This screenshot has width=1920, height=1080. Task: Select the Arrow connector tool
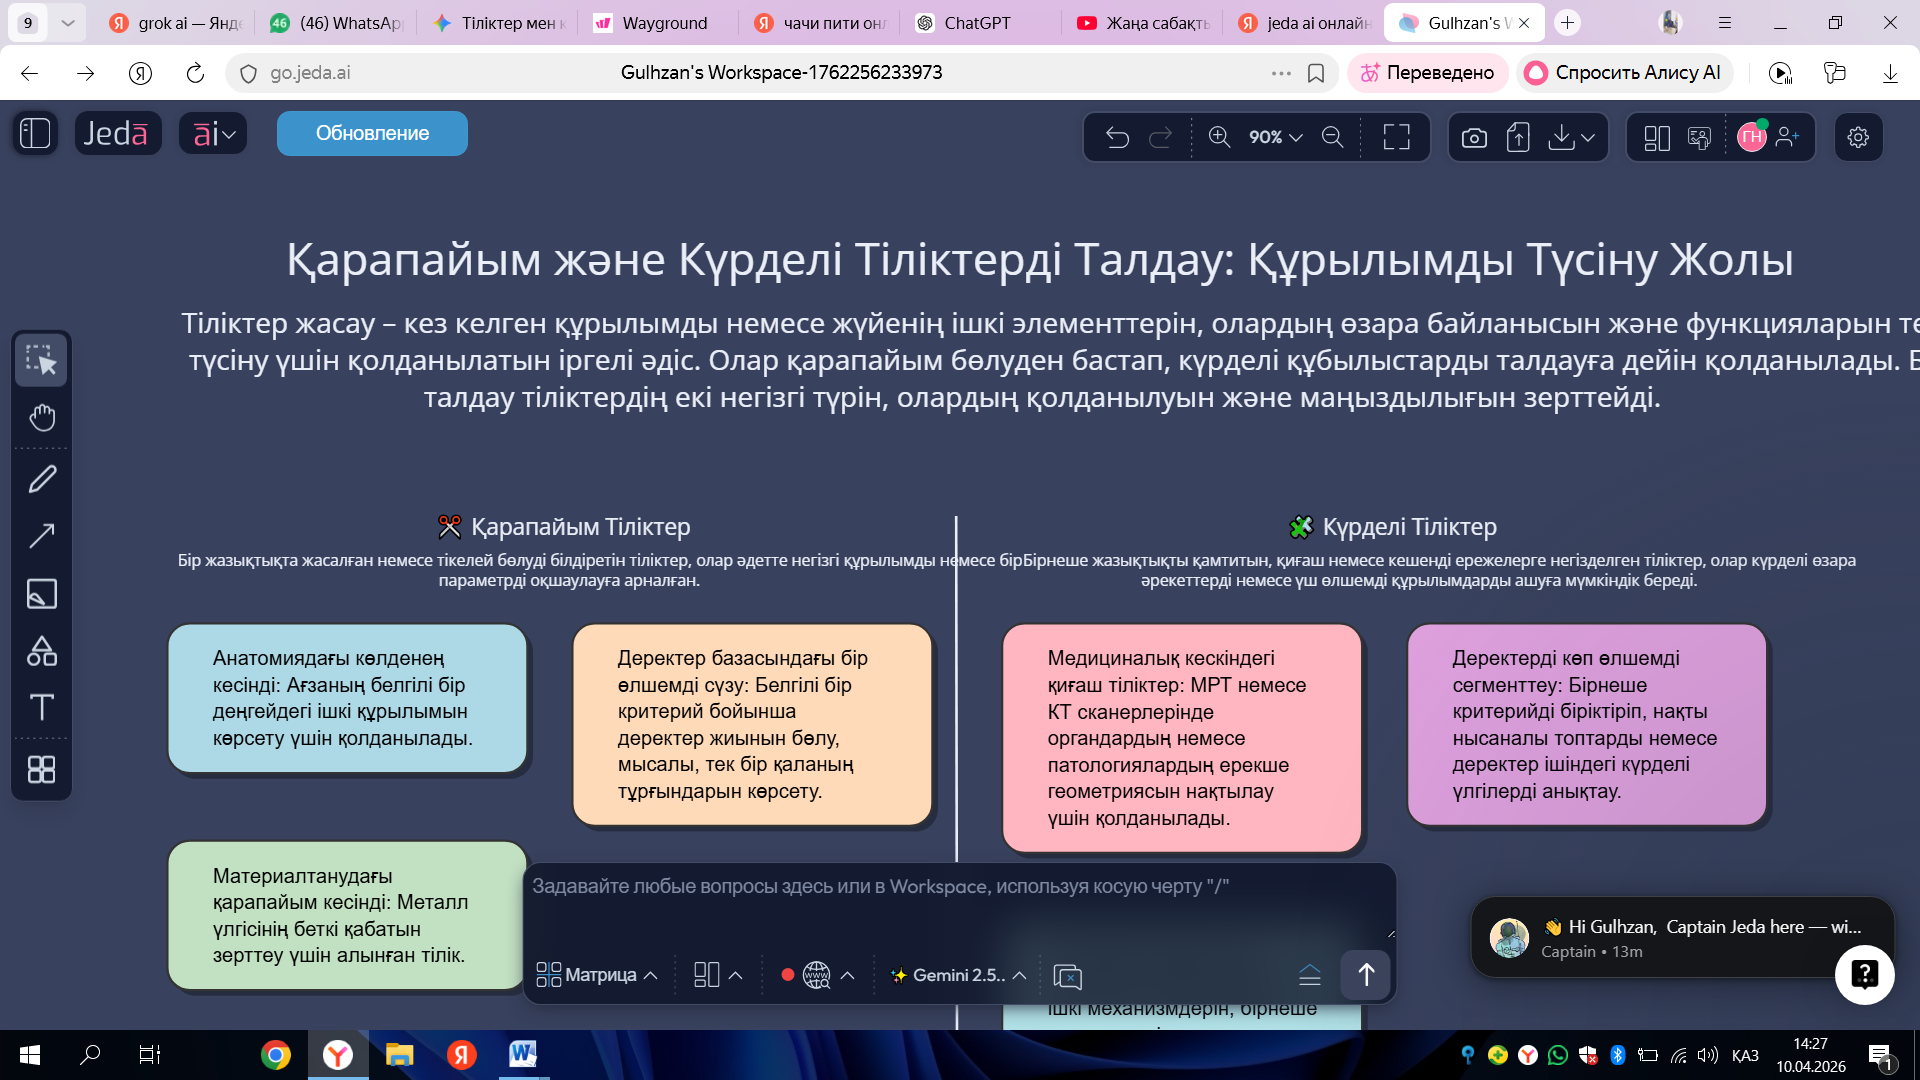42,536
